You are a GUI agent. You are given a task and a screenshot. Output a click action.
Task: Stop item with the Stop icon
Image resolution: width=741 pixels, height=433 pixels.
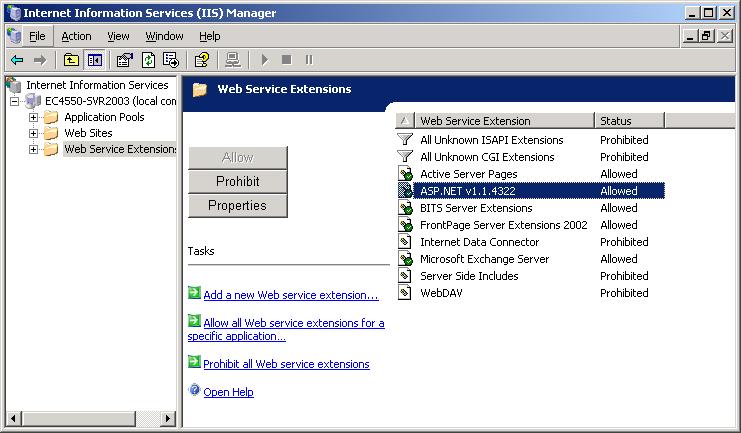click(x=286, y=60)
